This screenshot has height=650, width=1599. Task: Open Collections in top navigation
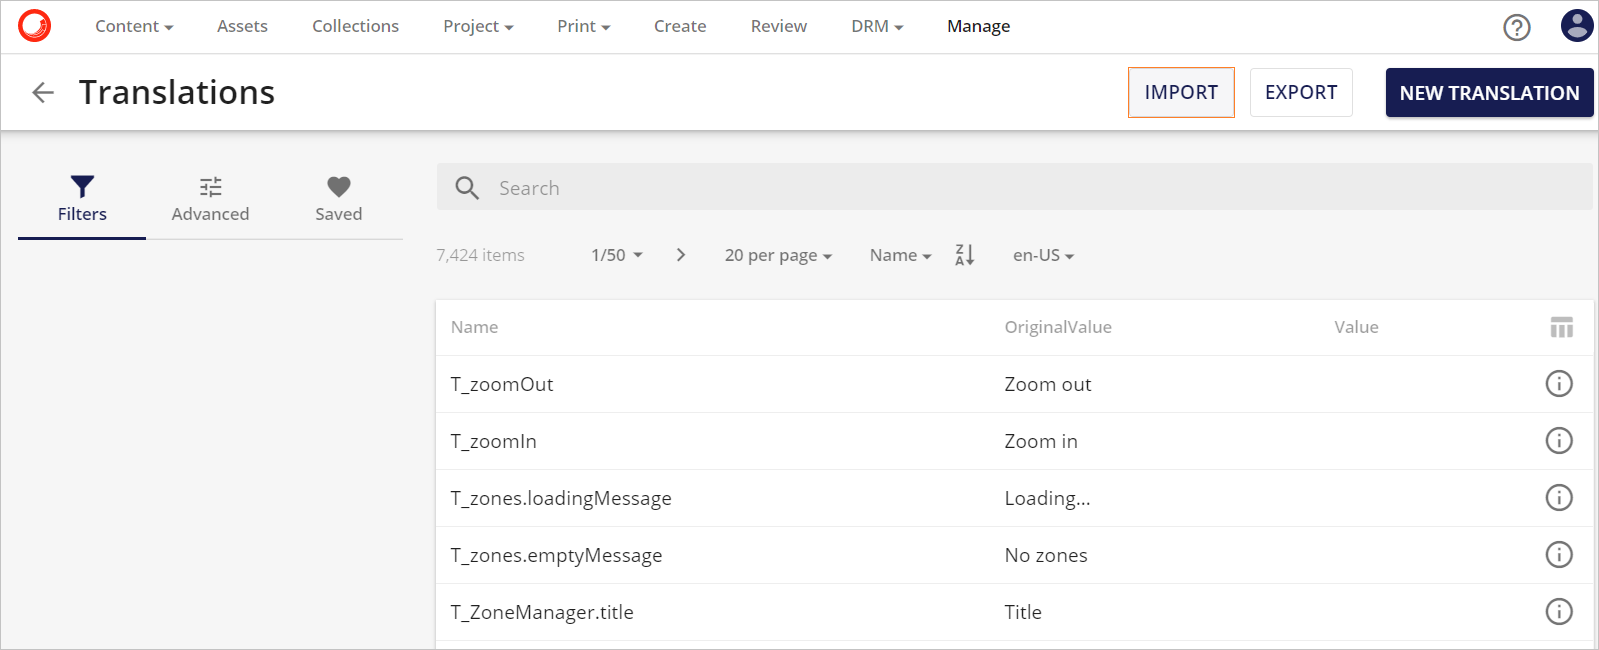pyautogui.click(x=355, y=26)
